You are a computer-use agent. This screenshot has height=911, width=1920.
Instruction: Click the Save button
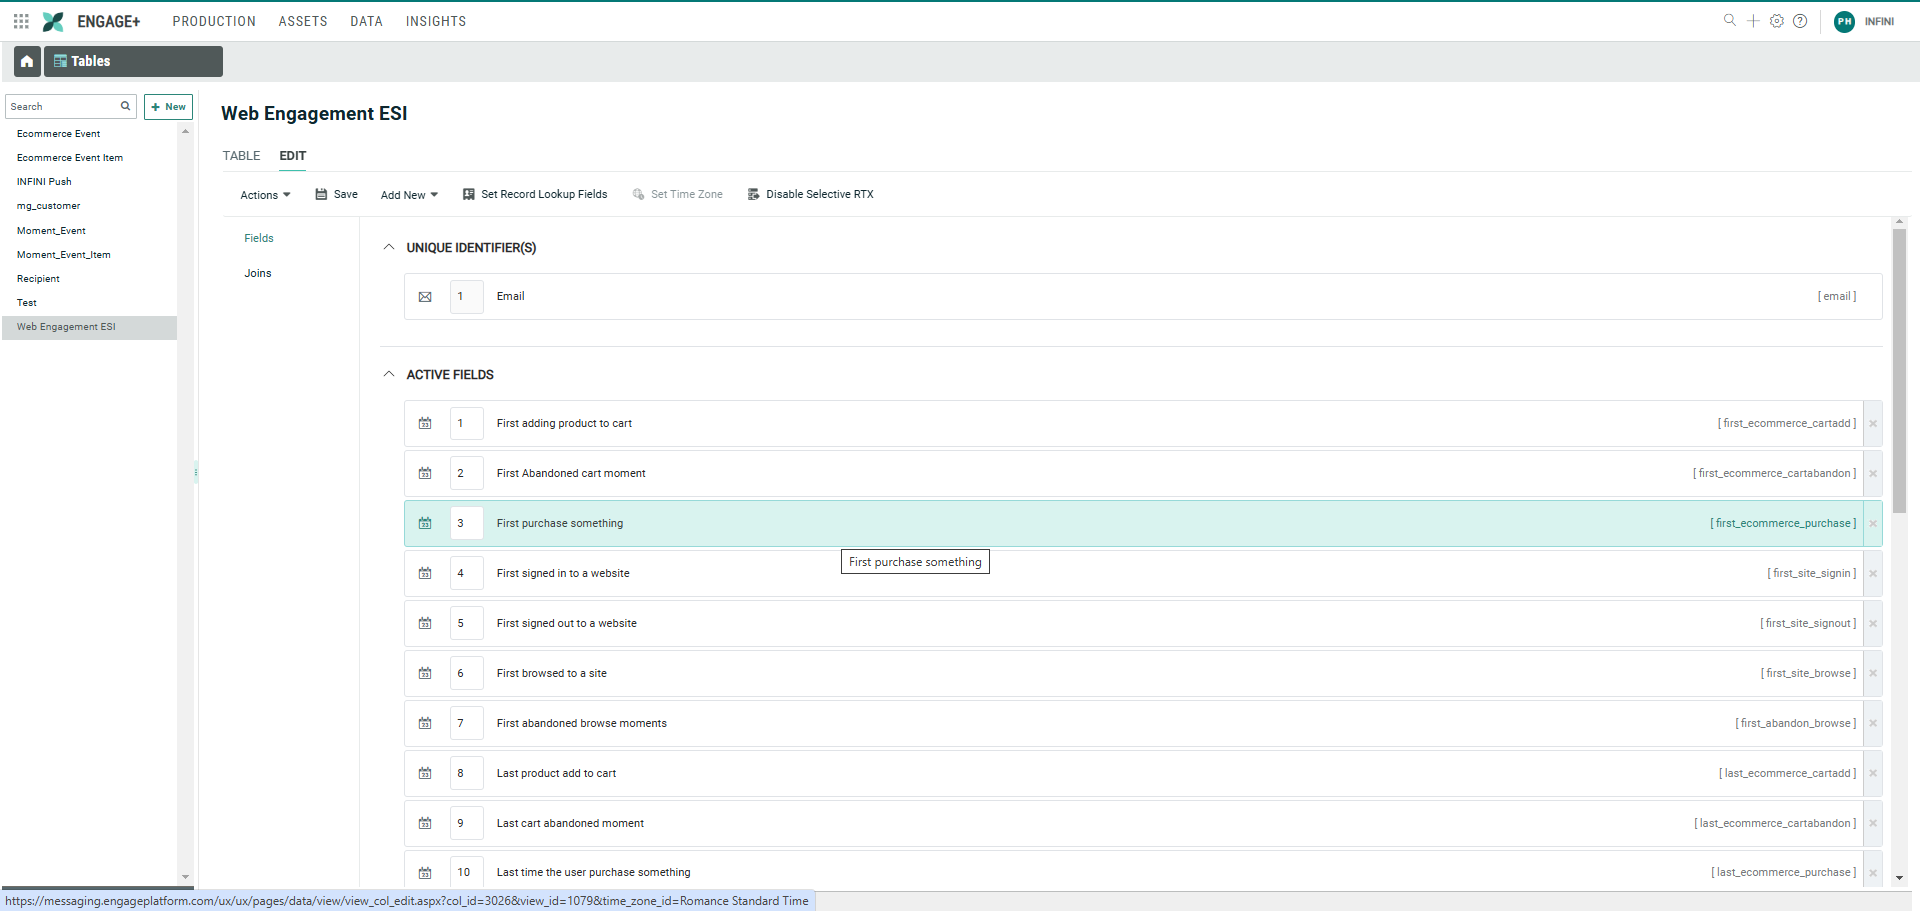pyautogui.click(x=337, y=195)
